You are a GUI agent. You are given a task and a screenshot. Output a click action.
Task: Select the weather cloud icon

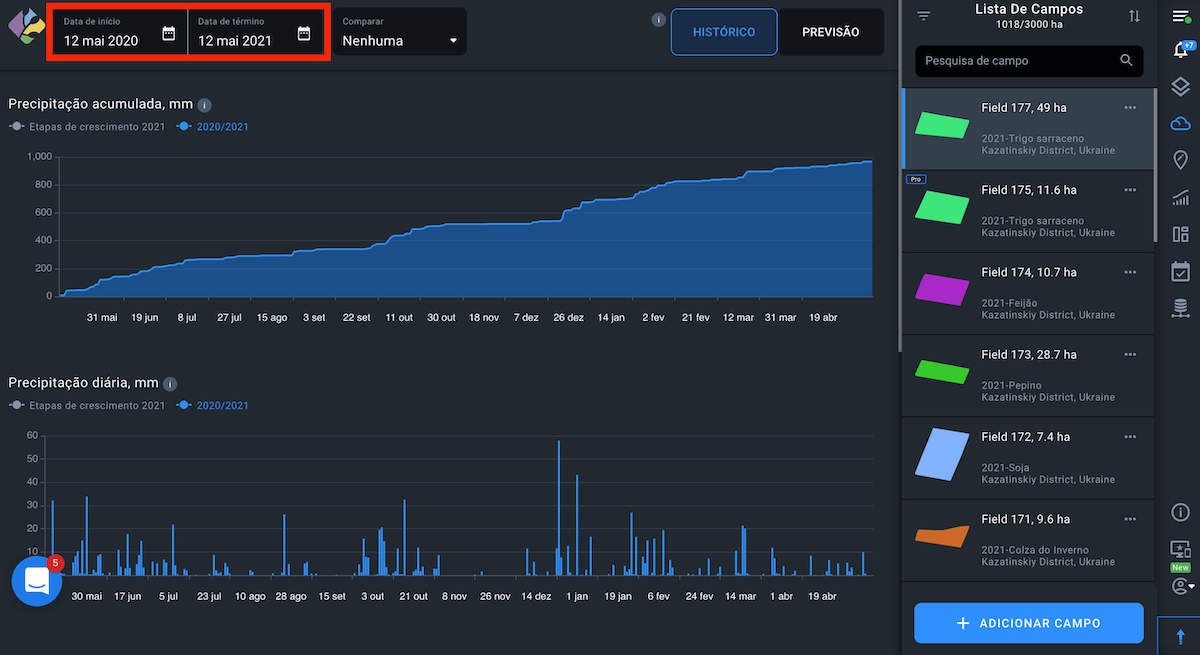[x=1180, y=124]
